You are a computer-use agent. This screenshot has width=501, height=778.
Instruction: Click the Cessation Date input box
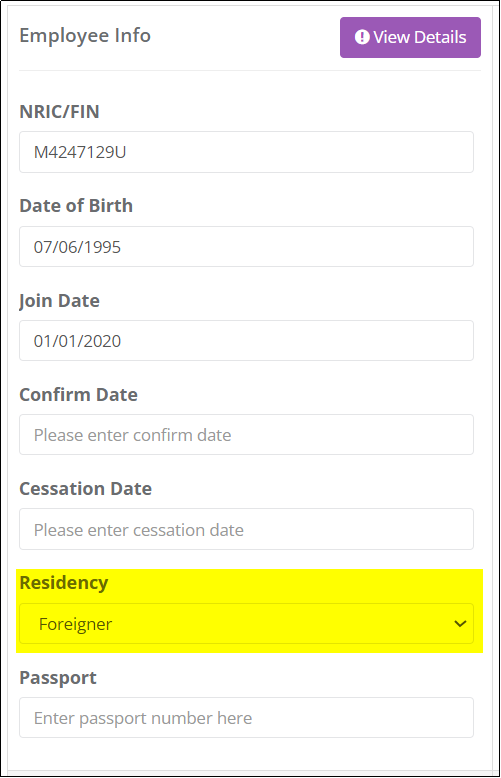click(x=246, y=529)
